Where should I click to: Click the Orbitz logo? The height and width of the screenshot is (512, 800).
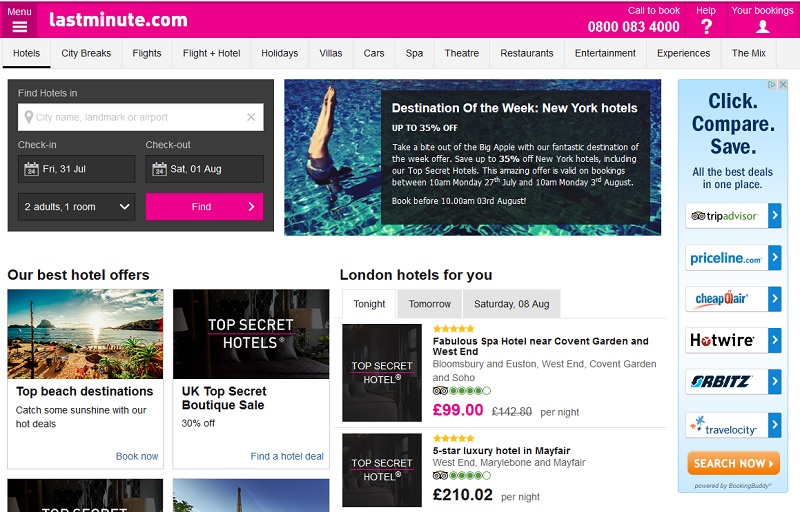click(720, 381)
